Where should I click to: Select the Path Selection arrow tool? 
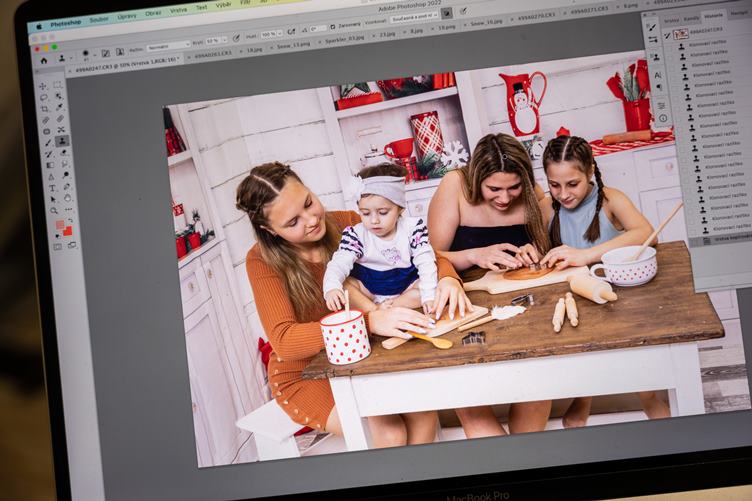pos(53,199)
